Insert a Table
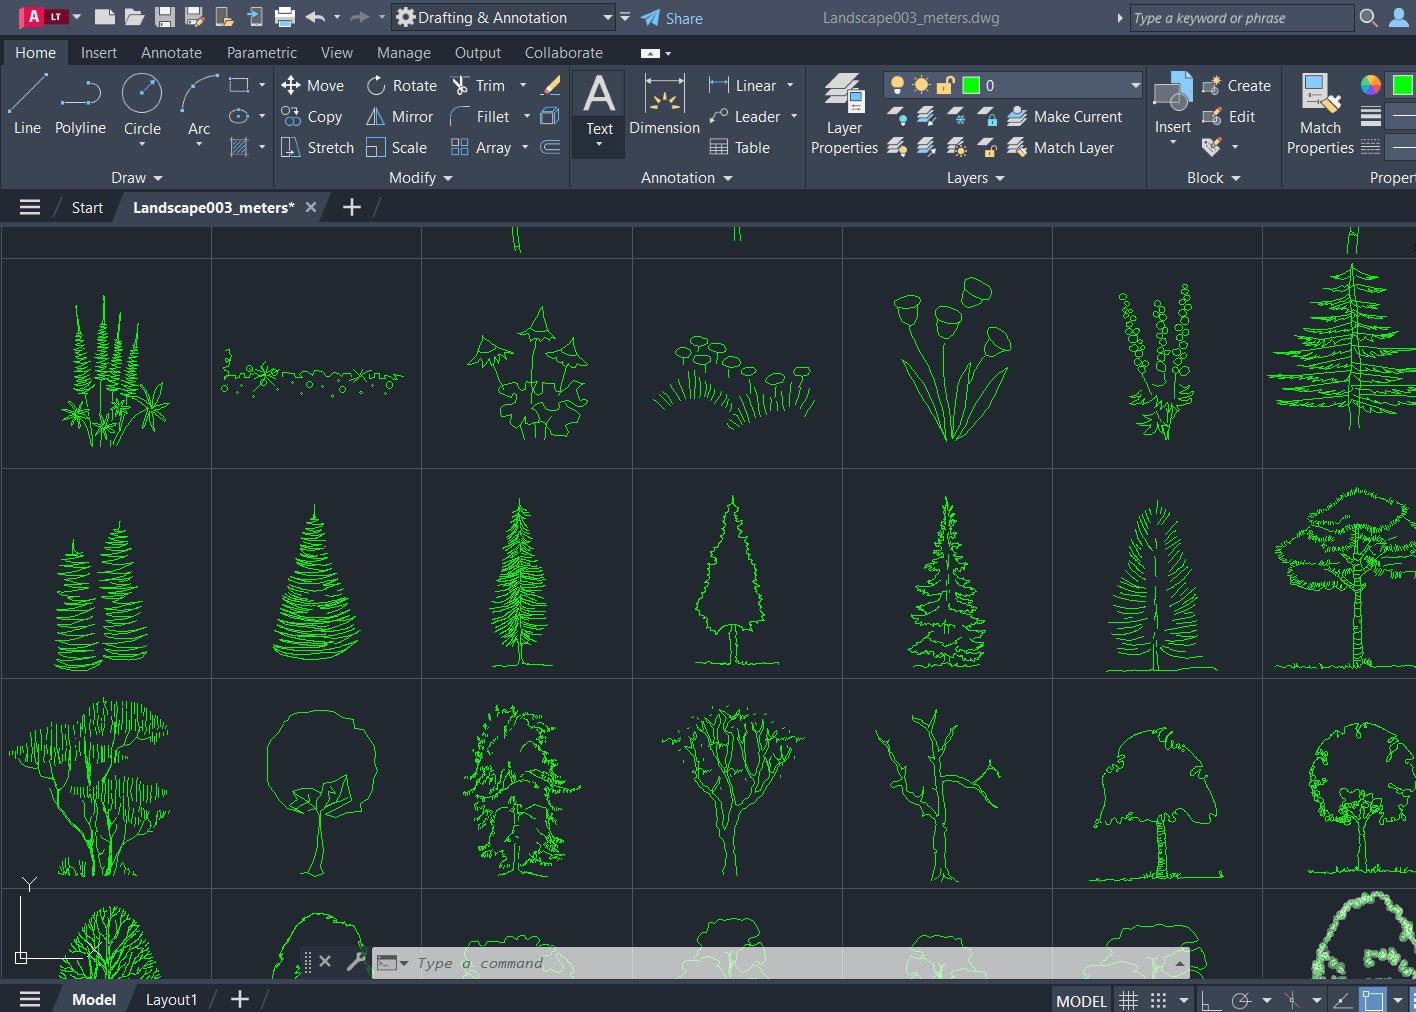The image size is (1416, 1012). [x=741, y=147]
